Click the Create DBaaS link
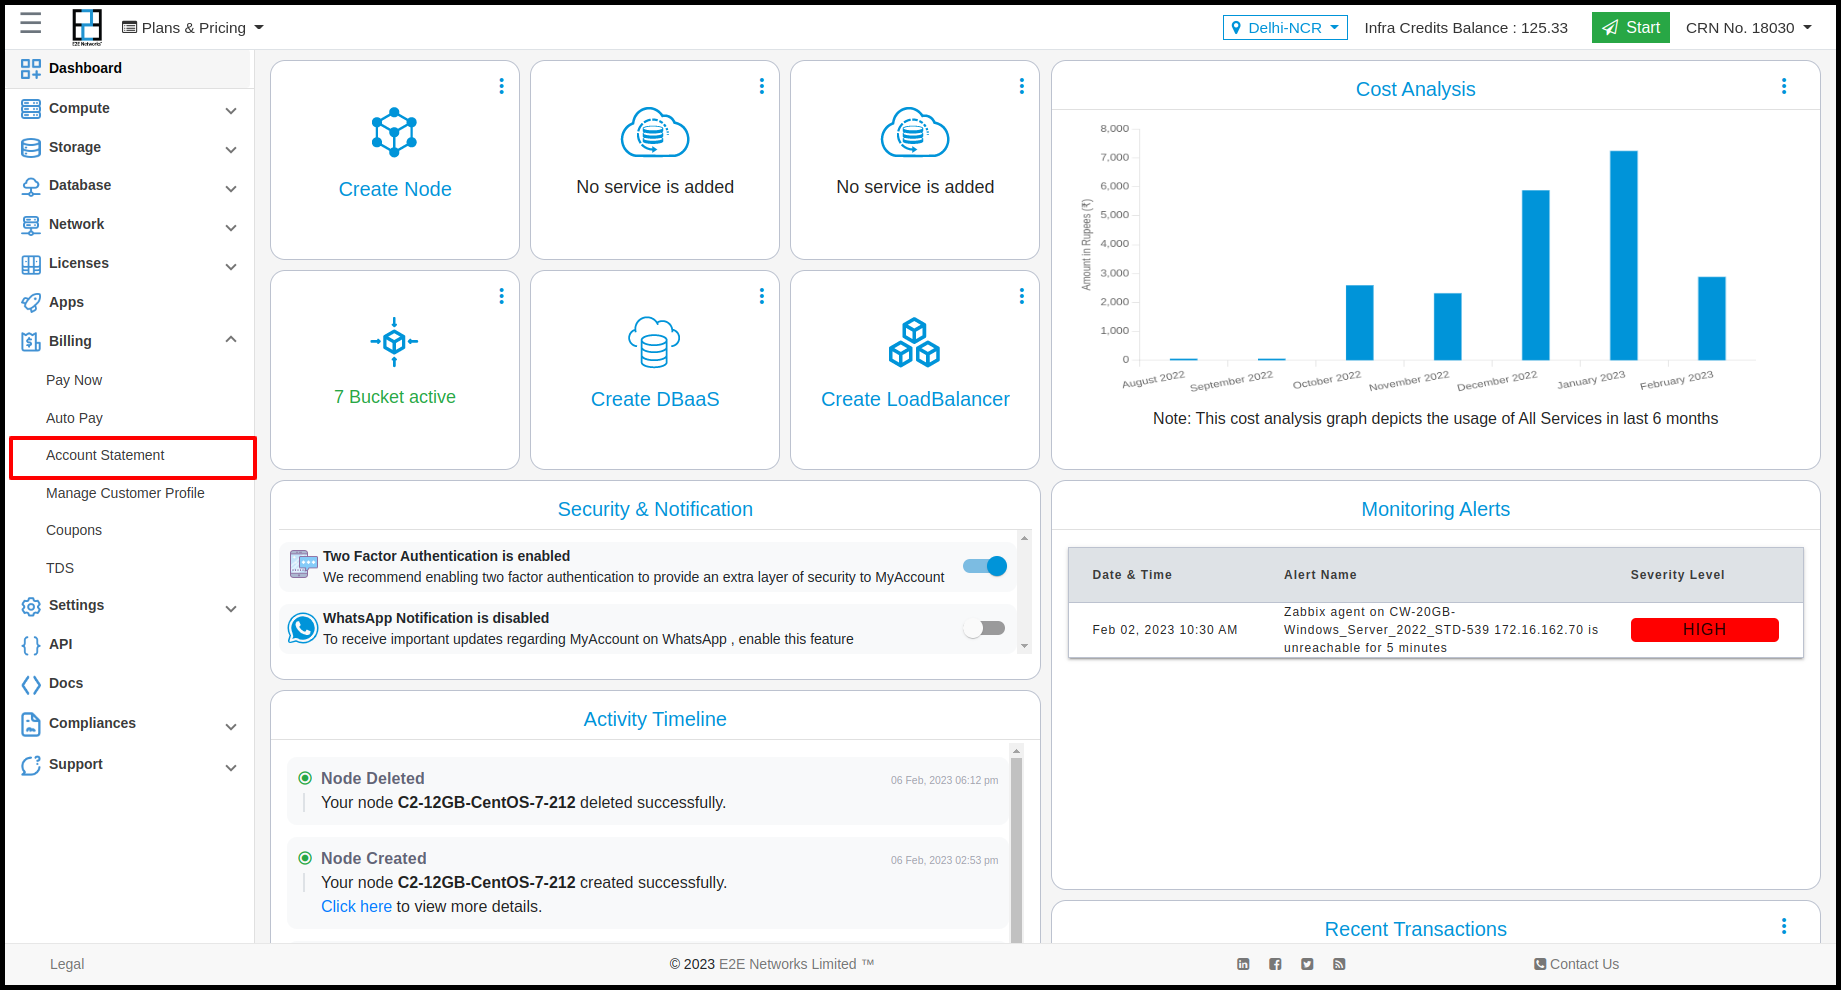This screenshot has height=990, width=1841. click(x=655, y=399)
